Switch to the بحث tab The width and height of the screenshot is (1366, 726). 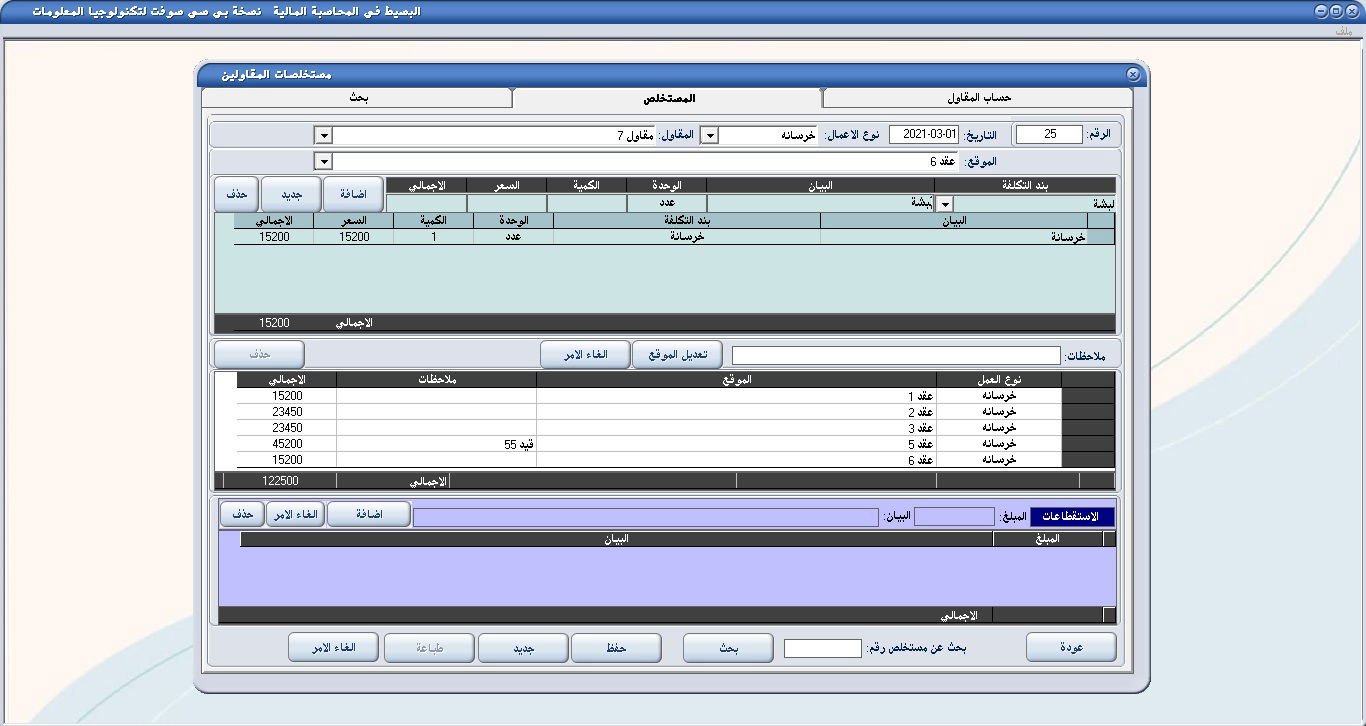(x=357, y=98)
